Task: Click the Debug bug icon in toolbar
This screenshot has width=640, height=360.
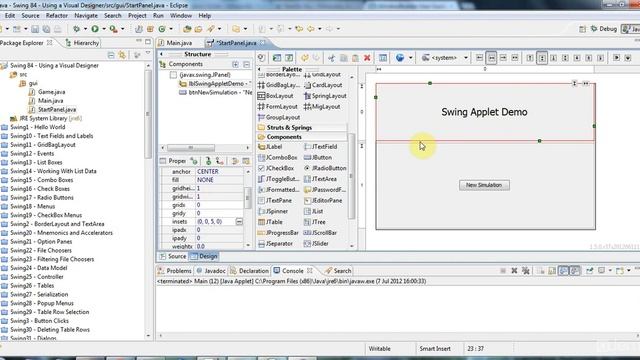Action: click(x=76, y=29)
